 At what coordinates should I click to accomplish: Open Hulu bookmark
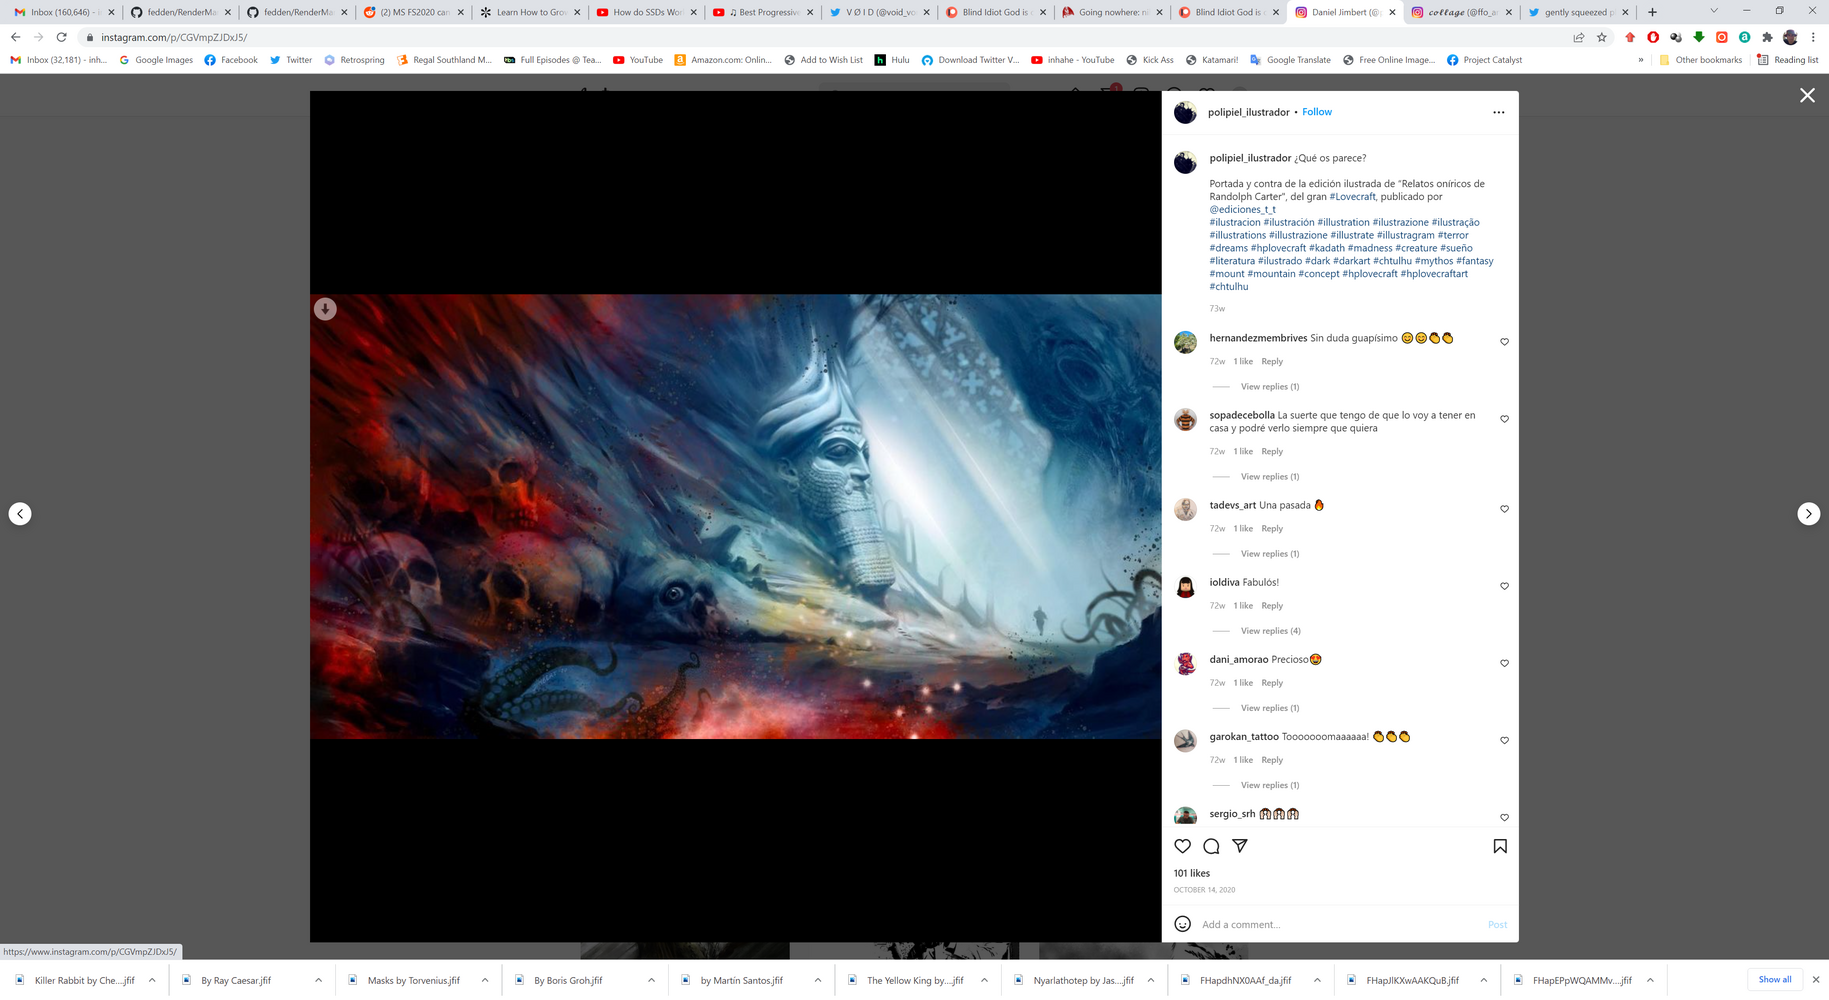click(892, 60)
